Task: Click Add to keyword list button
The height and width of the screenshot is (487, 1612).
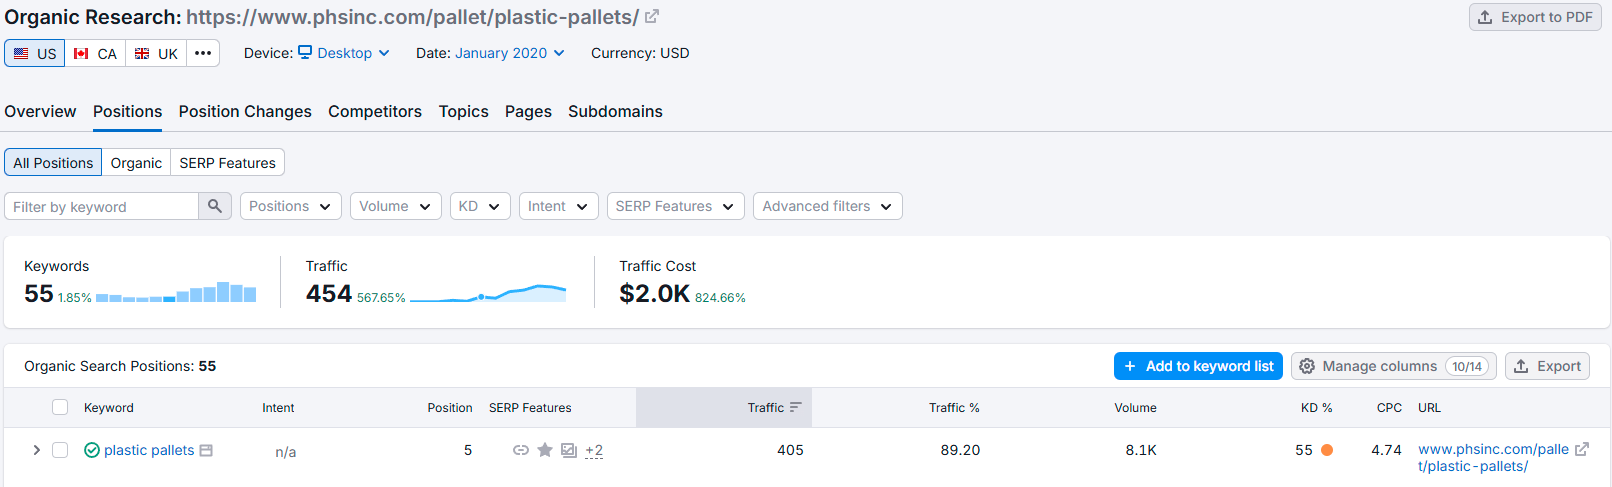Action: tap(1198, 366)
